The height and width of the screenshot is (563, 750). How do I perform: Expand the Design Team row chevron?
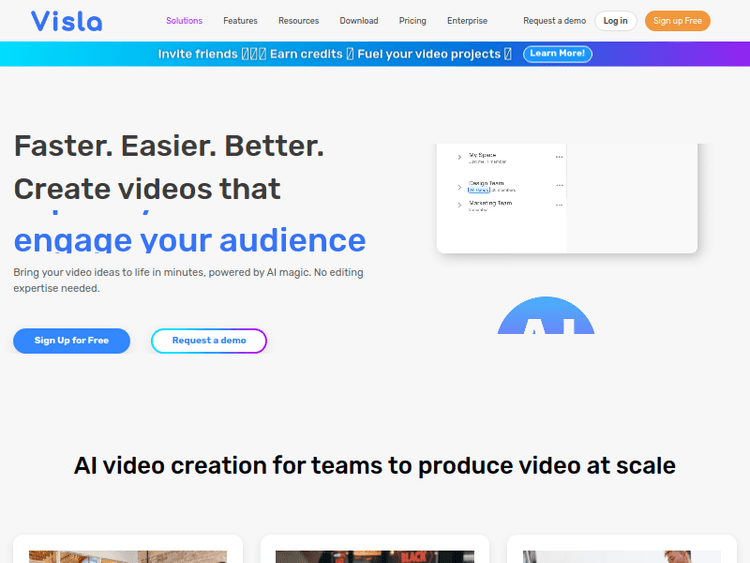pyautogui.click(x=459, y=186)
